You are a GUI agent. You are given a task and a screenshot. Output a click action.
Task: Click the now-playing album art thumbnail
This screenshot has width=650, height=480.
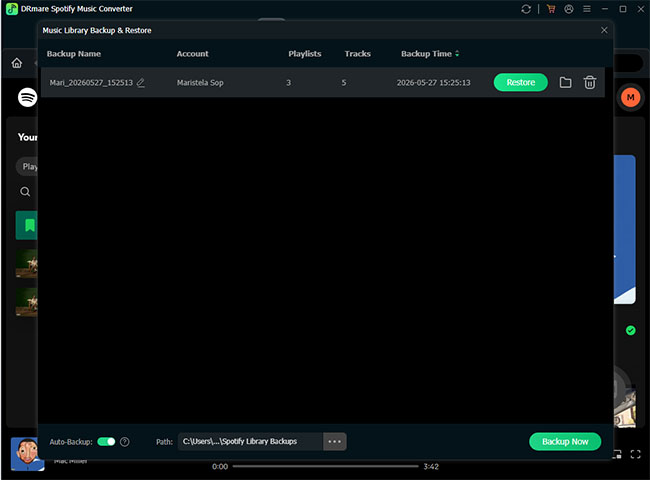(27, 454)
